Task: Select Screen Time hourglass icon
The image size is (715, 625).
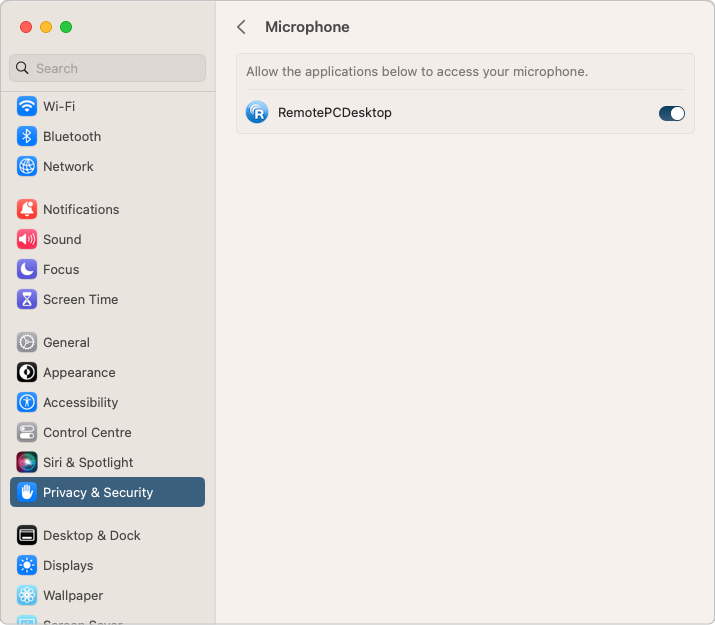Action: pos(27,299)
